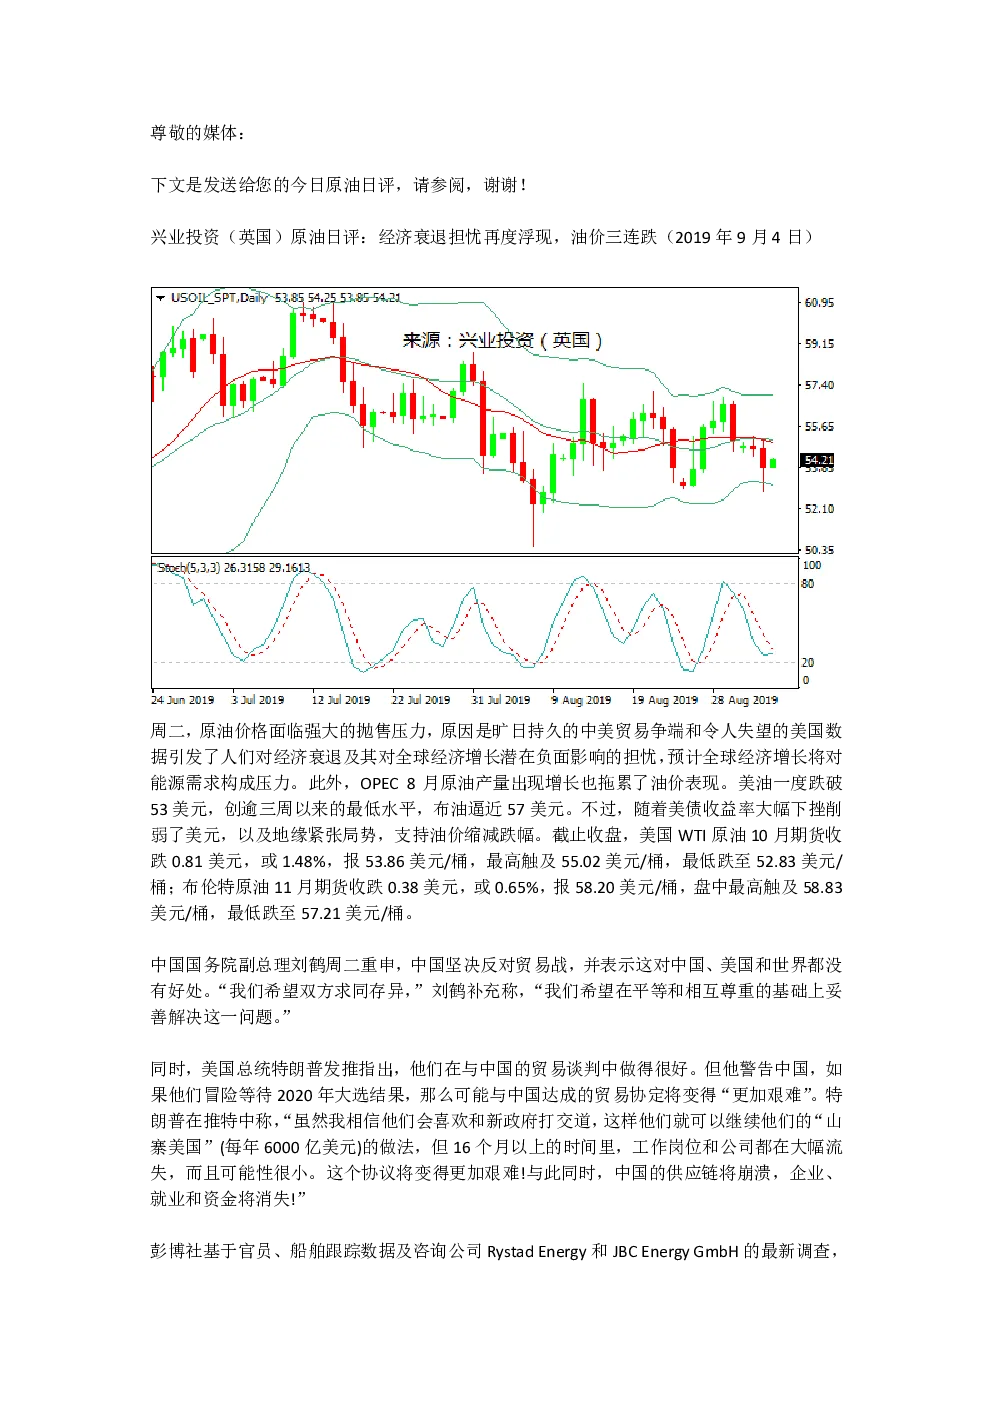The height and width of the screenshot is (1403, 992).
Task: Click the value '58.20 美元/桶'
Action: coord(627,887)
